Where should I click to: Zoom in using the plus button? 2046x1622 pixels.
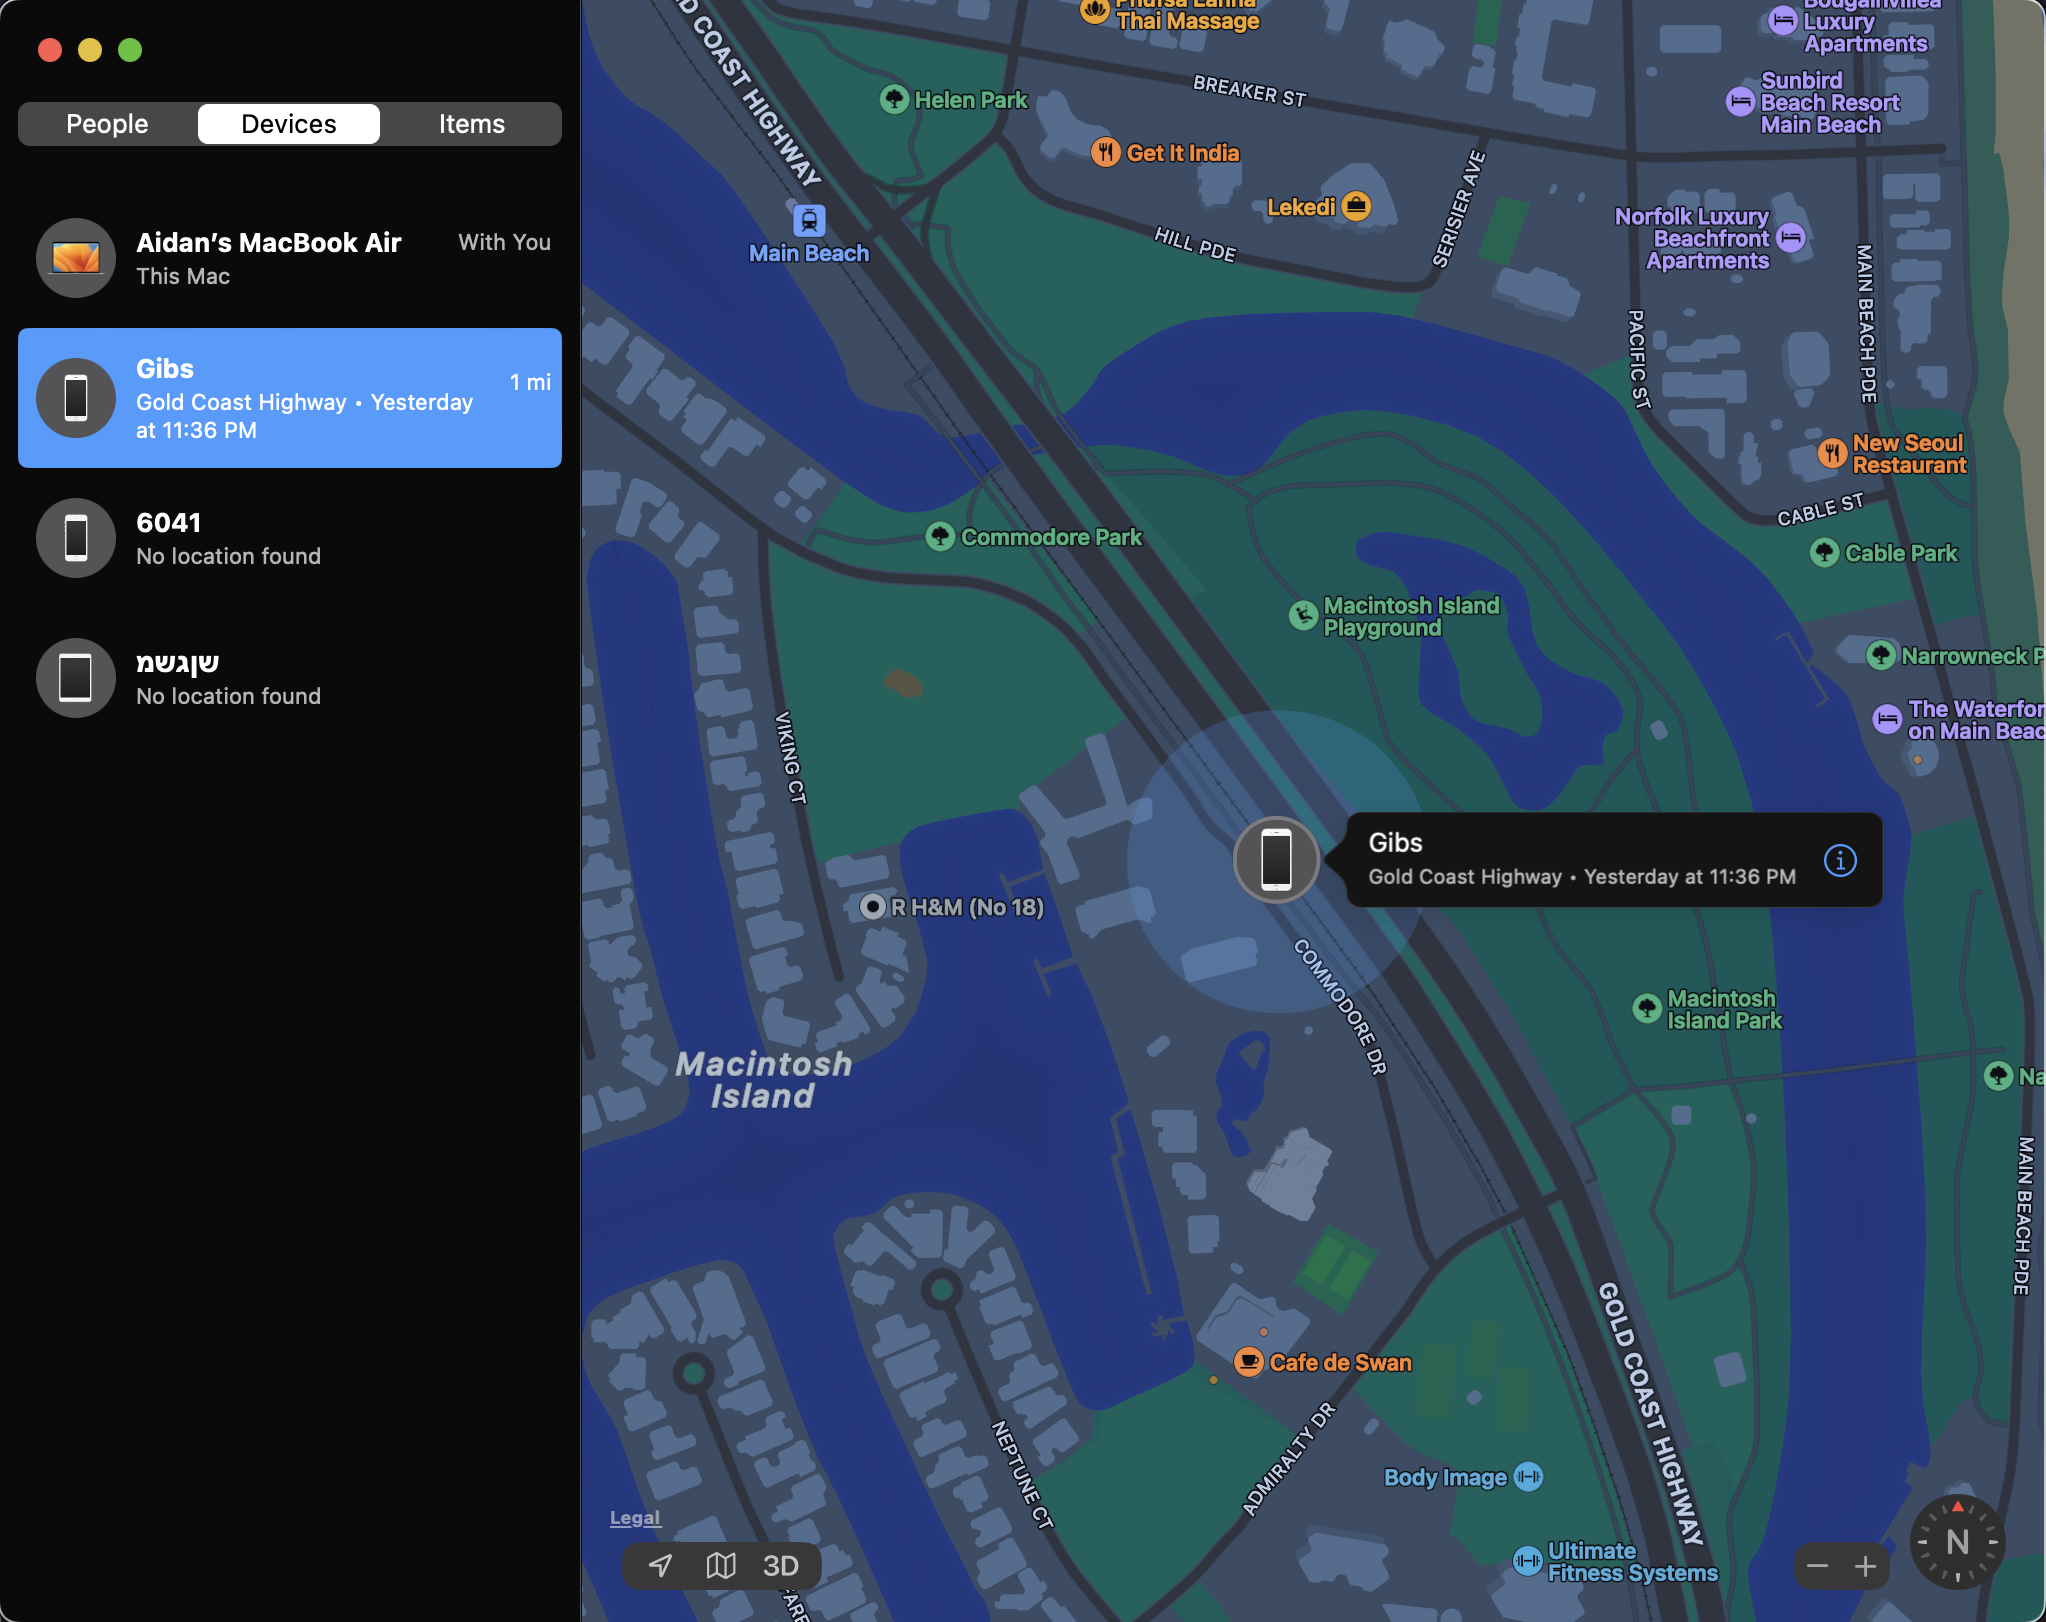[1865, 1566]
